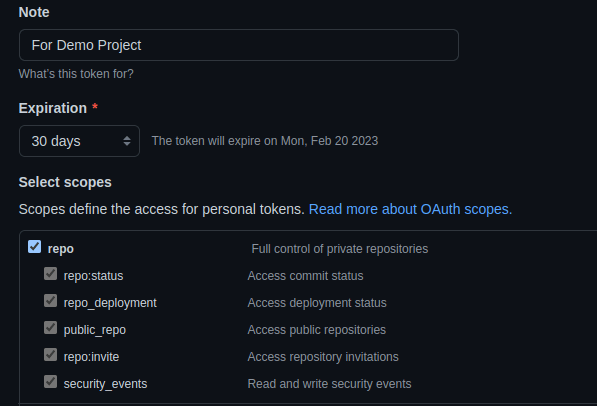Viewport: 597px width, 406px height.
Task: Click the repo_deployment label text
Action: tap(110, 303)
